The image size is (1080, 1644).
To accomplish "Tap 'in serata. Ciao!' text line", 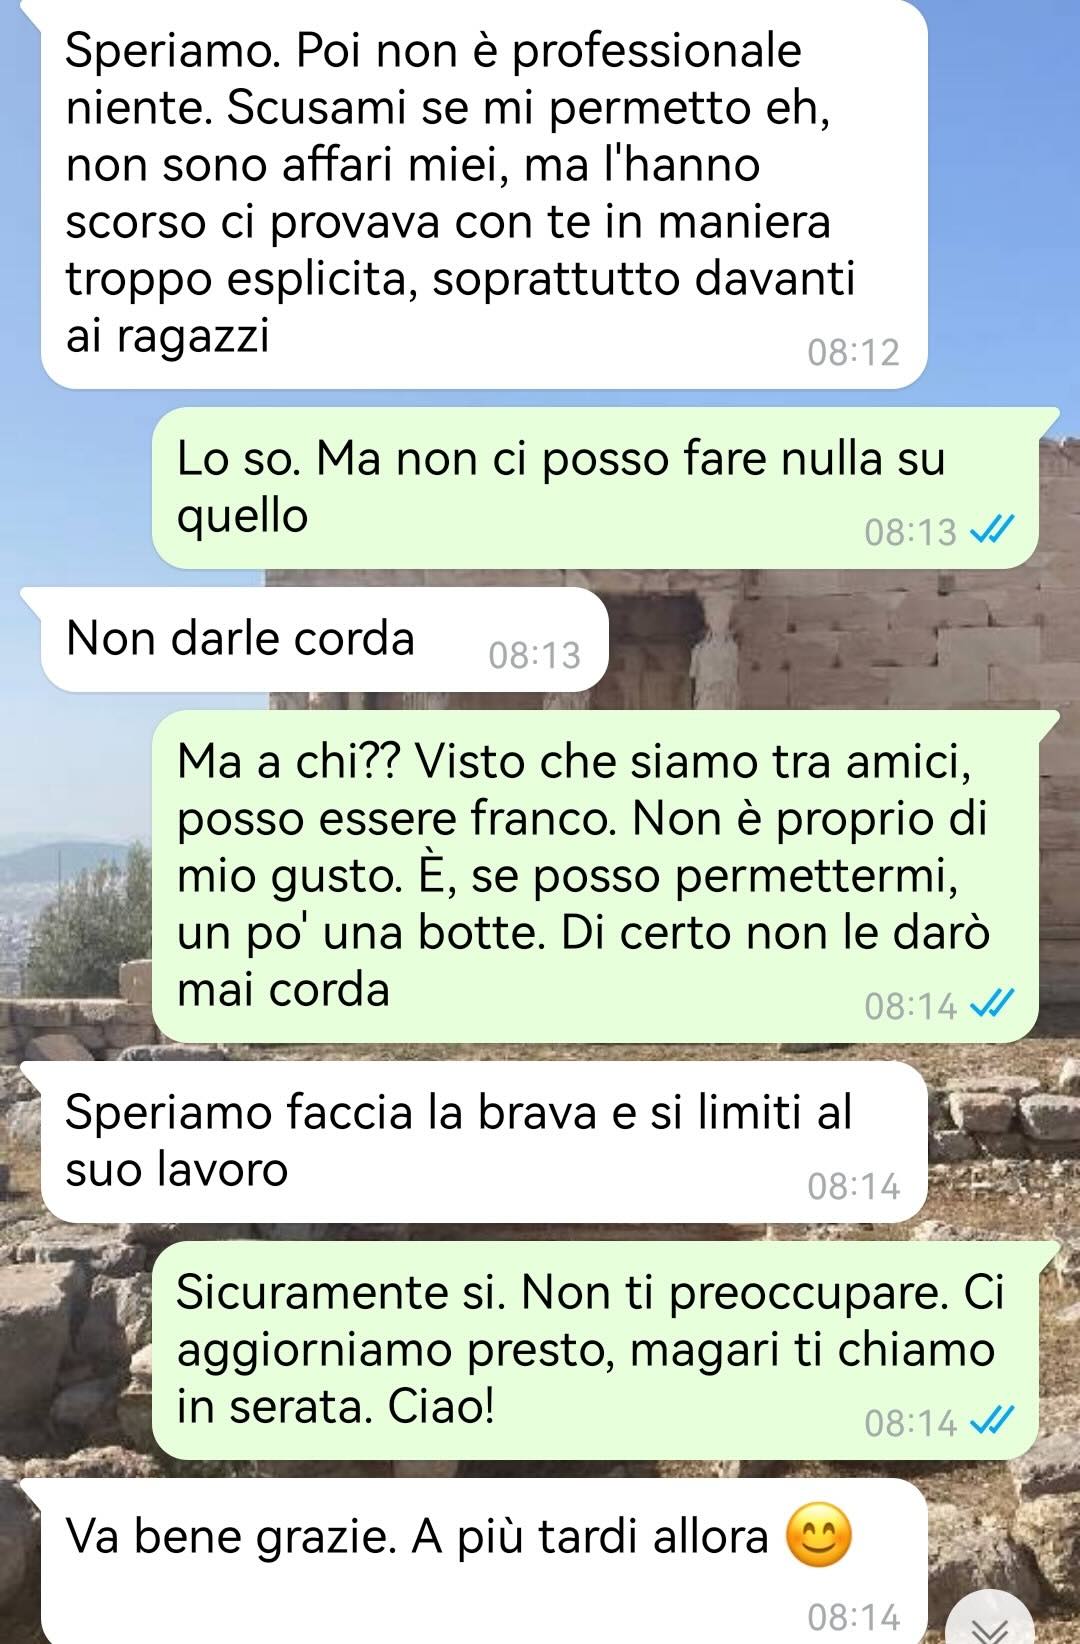I will tap(336, 1407).
